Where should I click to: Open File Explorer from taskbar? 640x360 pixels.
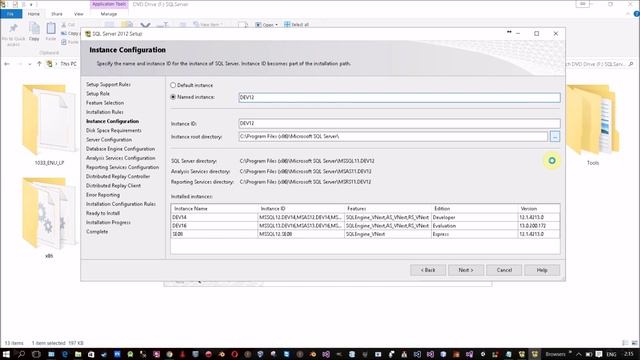coord(78,354)
